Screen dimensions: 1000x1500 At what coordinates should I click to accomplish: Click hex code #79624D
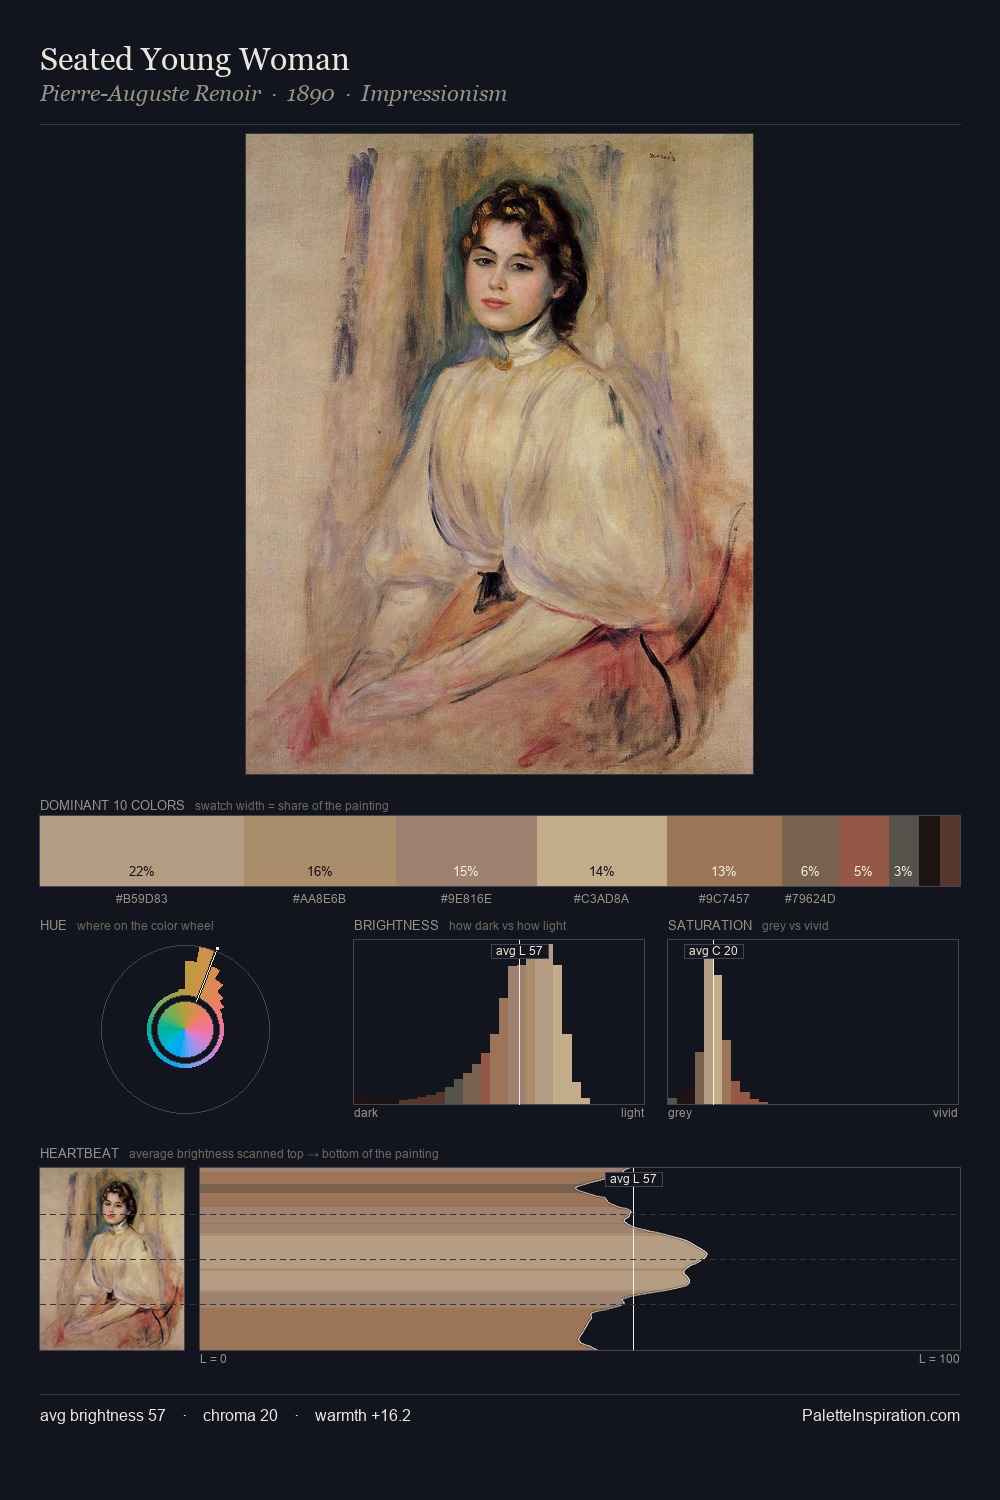coord(810,899)
